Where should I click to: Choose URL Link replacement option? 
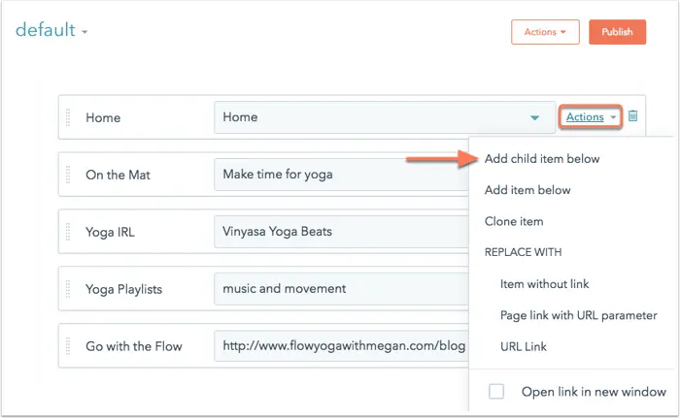524,346
